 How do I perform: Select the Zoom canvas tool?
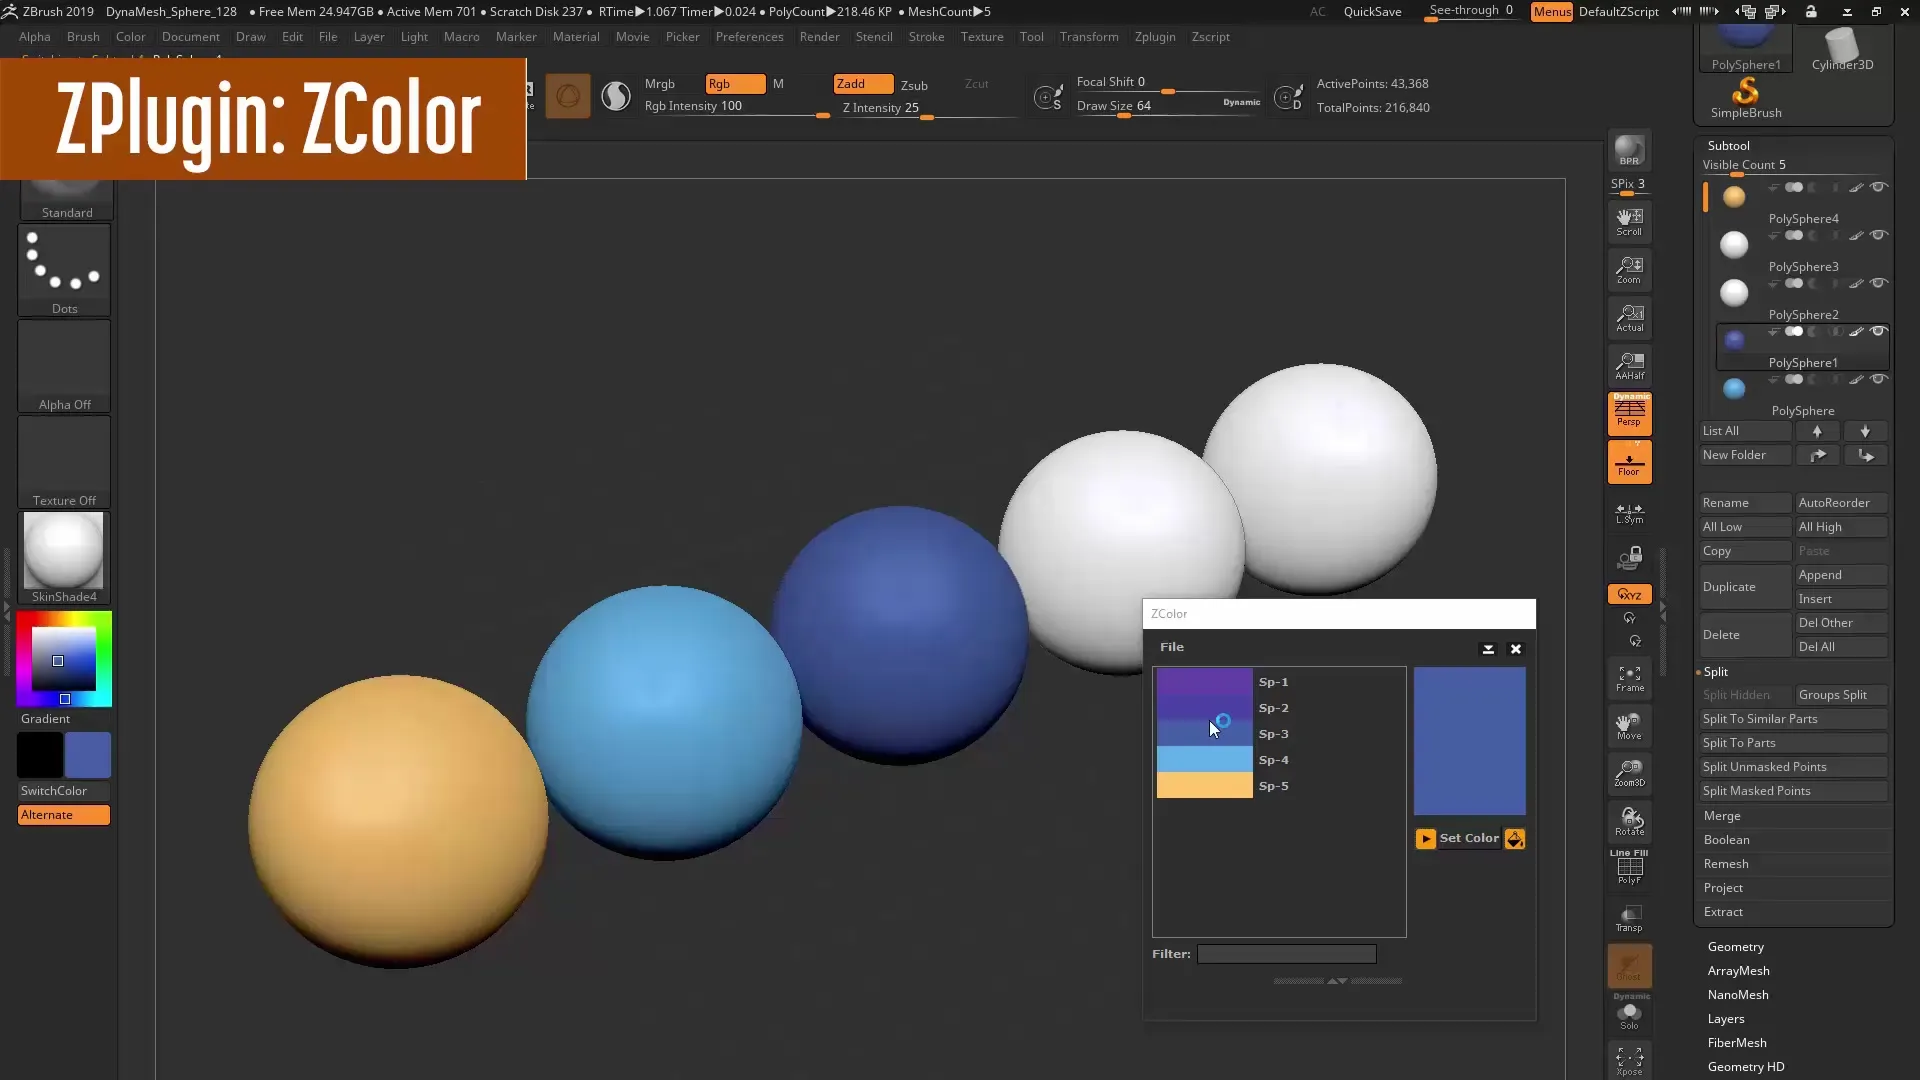[x=1629, y=269]
